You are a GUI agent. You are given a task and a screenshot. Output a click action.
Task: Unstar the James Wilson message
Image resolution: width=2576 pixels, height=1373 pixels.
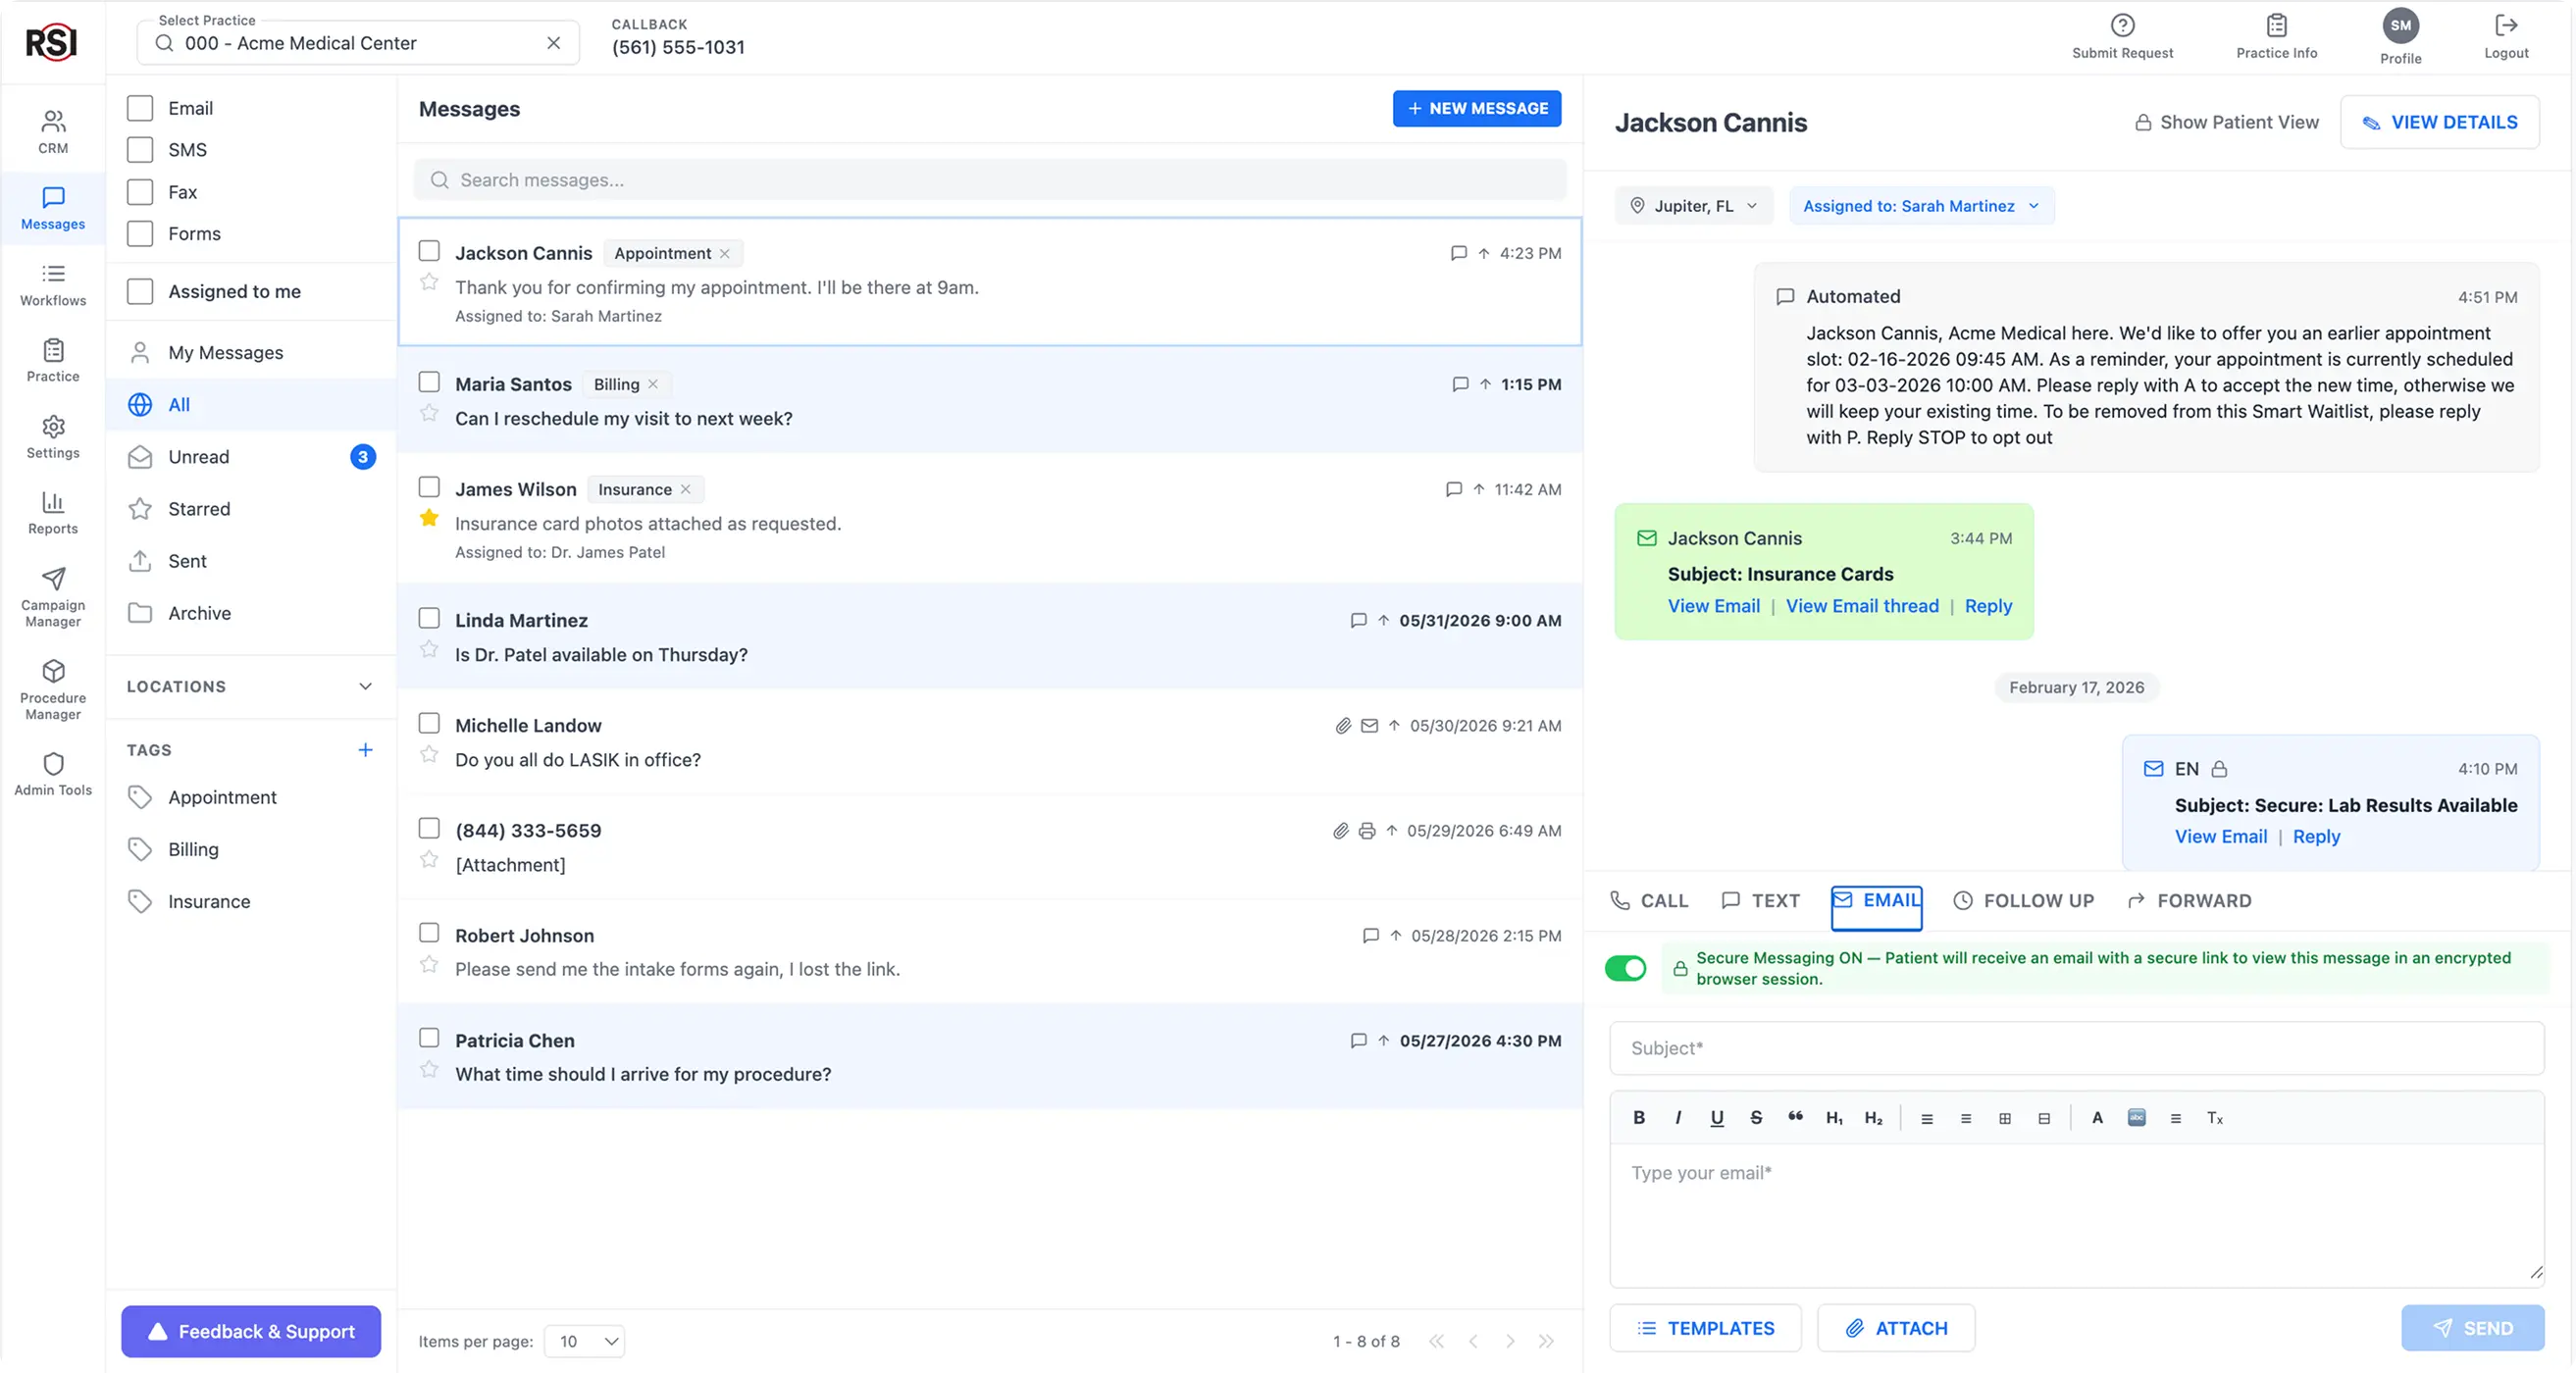pos(429,518)
